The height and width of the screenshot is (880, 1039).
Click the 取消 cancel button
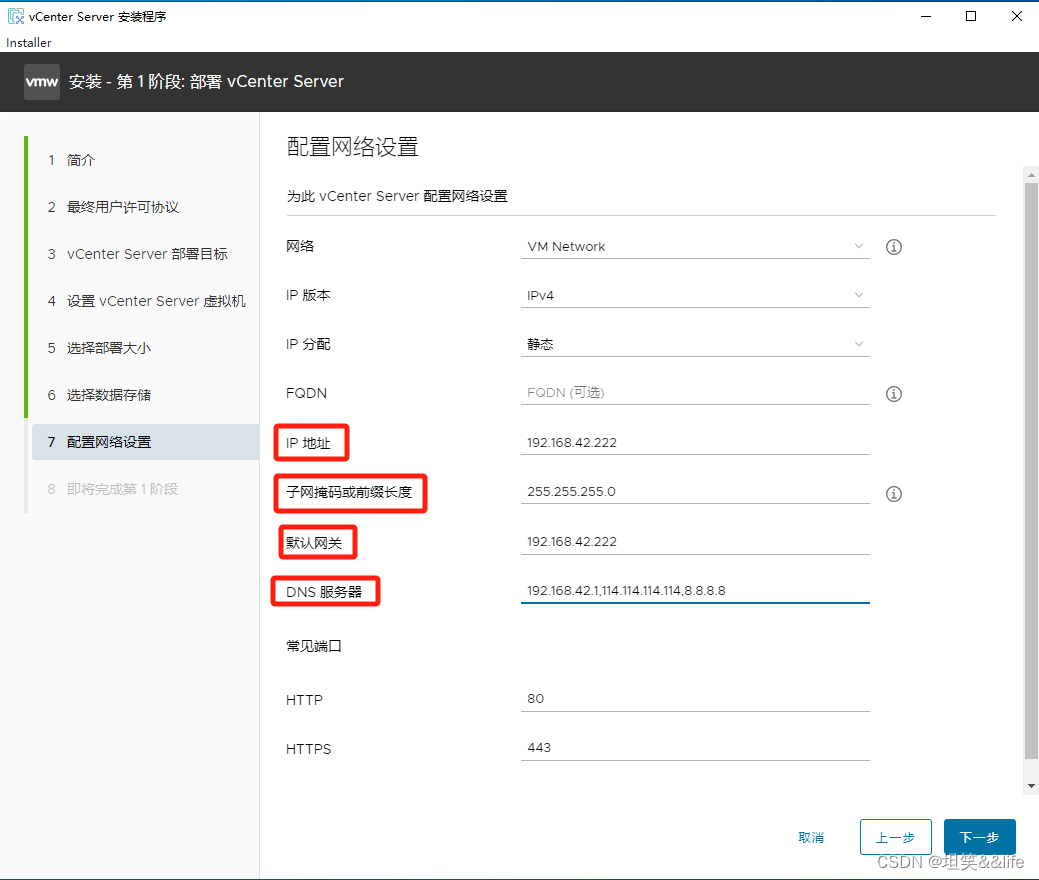pos(811,838)
